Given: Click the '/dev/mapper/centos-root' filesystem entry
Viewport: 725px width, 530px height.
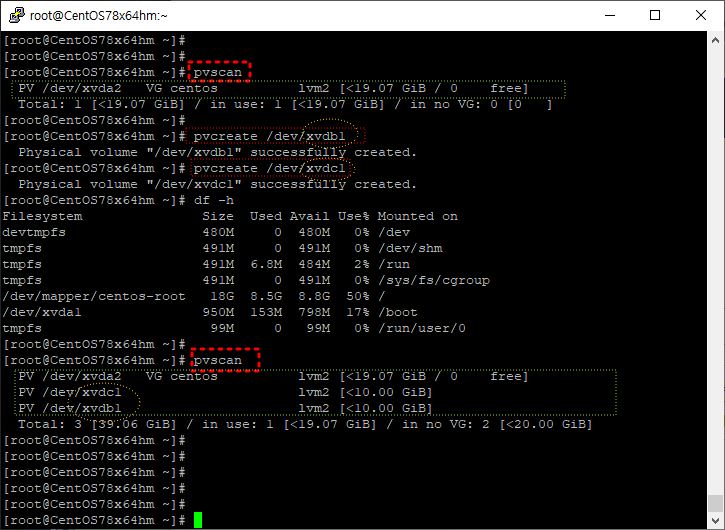Looking at the screenshot, I should (x=94, y=296).
